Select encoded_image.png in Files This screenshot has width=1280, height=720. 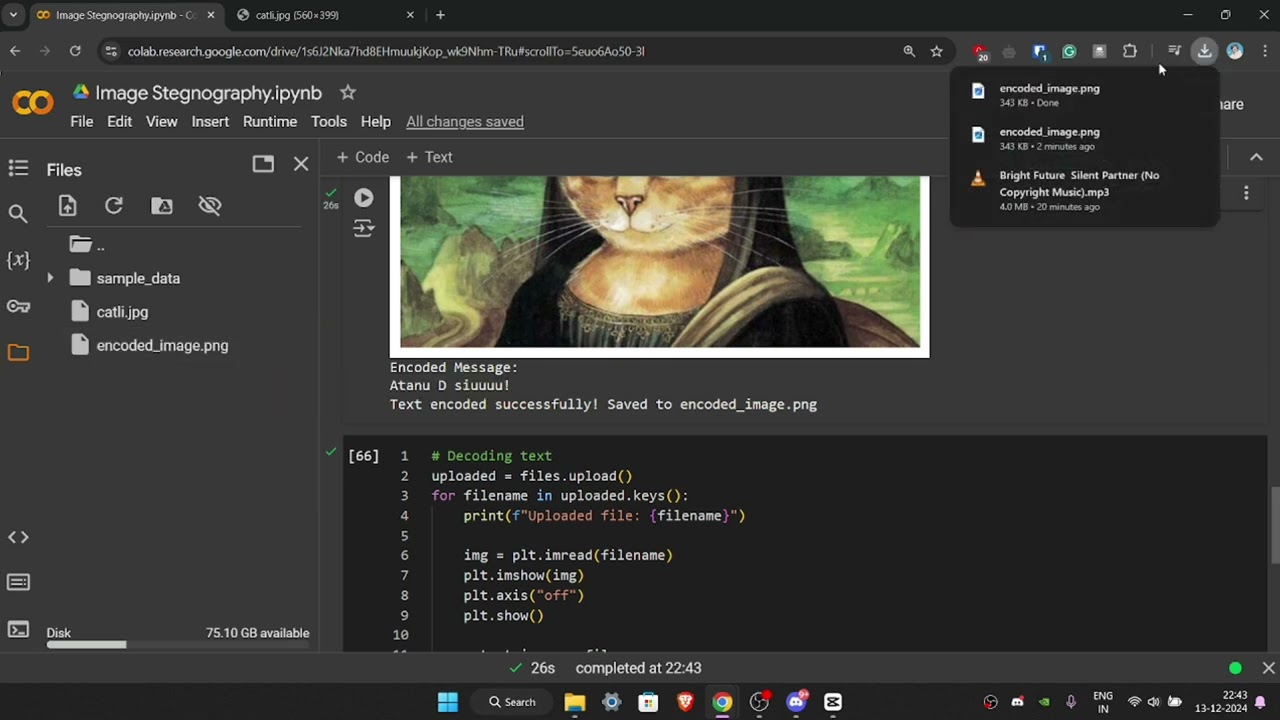162,345
